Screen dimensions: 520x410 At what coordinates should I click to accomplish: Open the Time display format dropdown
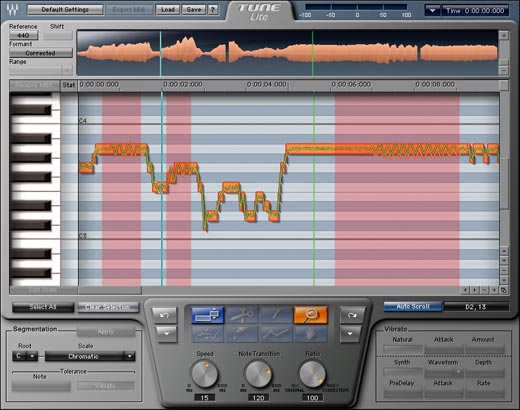tap(432, 10)
